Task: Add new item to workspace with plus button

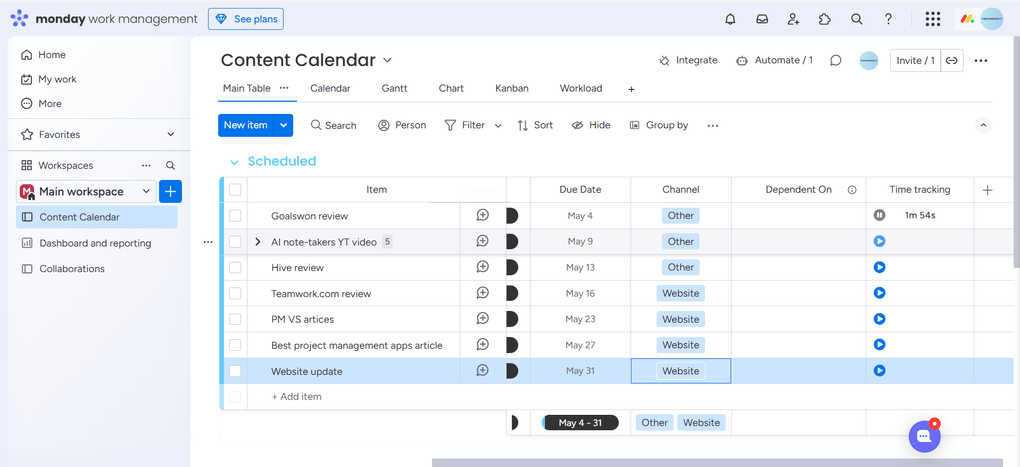Action: coord(170,191)
